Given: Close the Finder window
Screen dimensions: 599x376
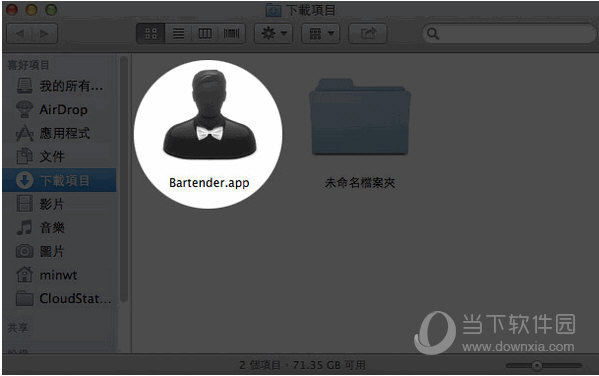Looking at the screenshot, I should pyautogui.click(x=12, y=10).
